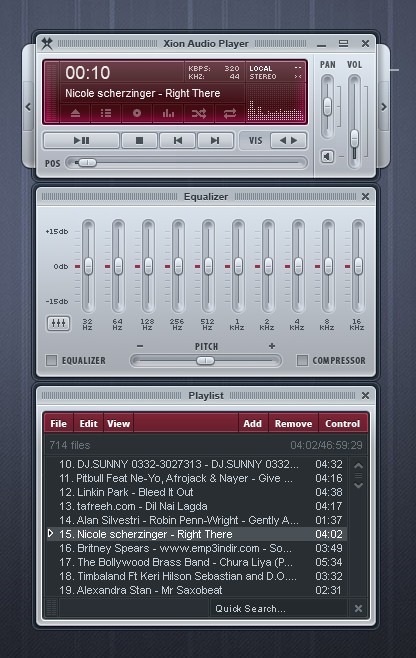Select track 16 Britney Spears
This screenshot has height=658, width=416.
(x=196, y=548)
